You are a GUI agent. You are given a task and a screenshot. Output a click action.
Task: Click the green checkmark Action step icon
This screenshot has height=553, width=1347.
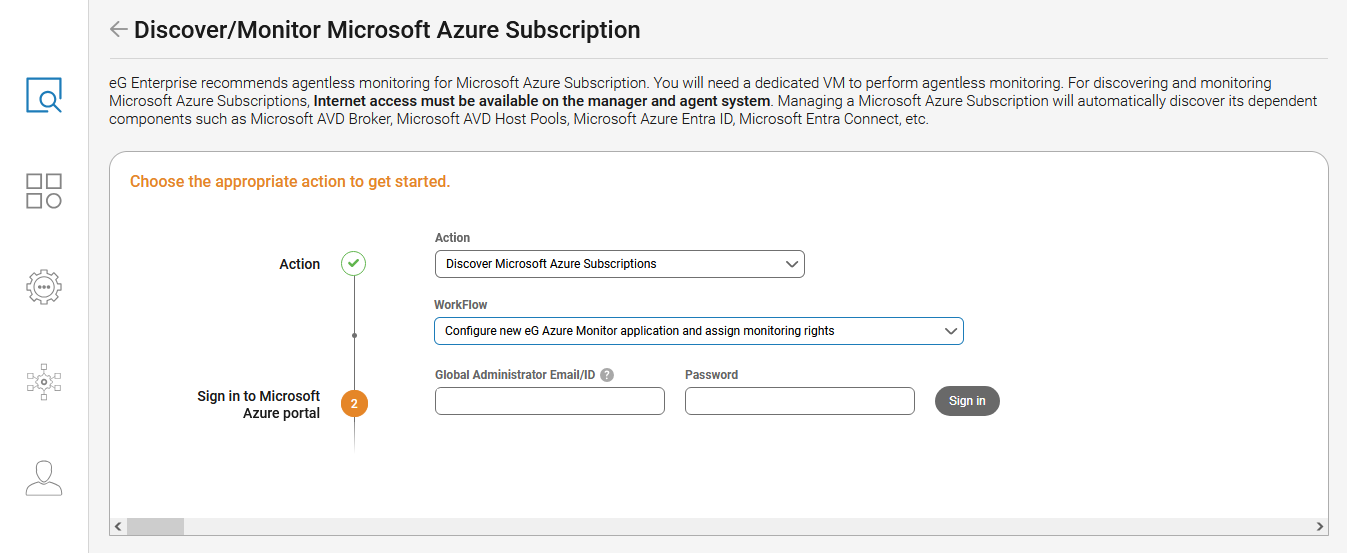[x=353, y=264]
